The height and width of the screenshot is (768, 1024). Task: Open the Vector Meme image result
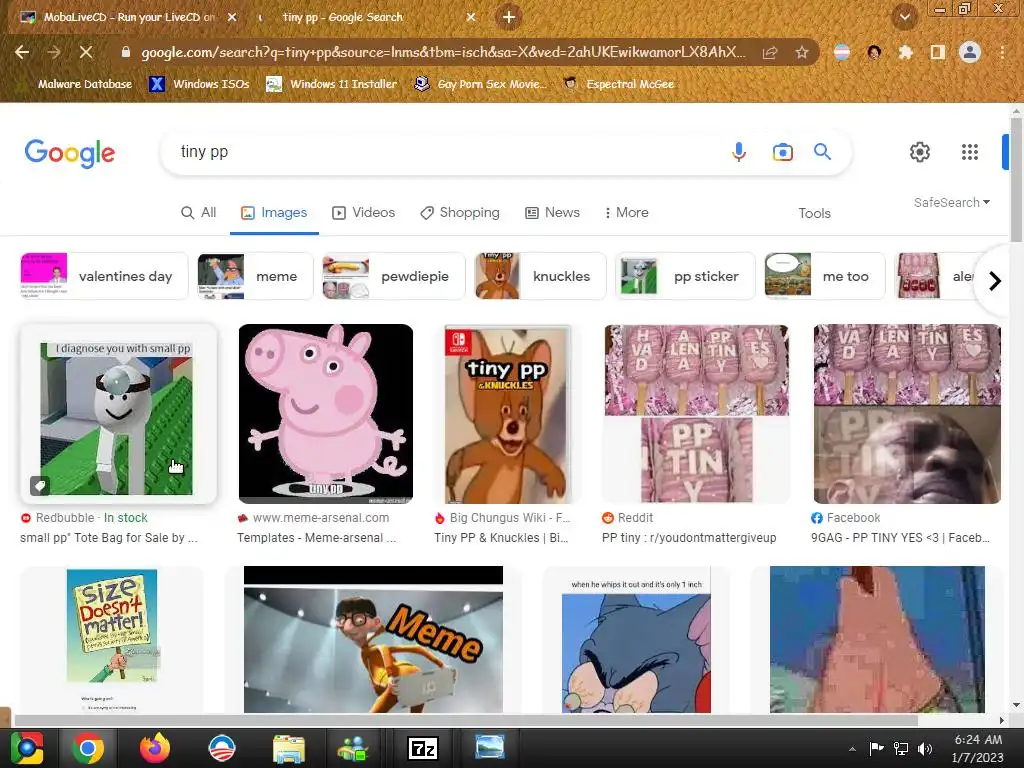pyautogui.click(x=373, y=640)
